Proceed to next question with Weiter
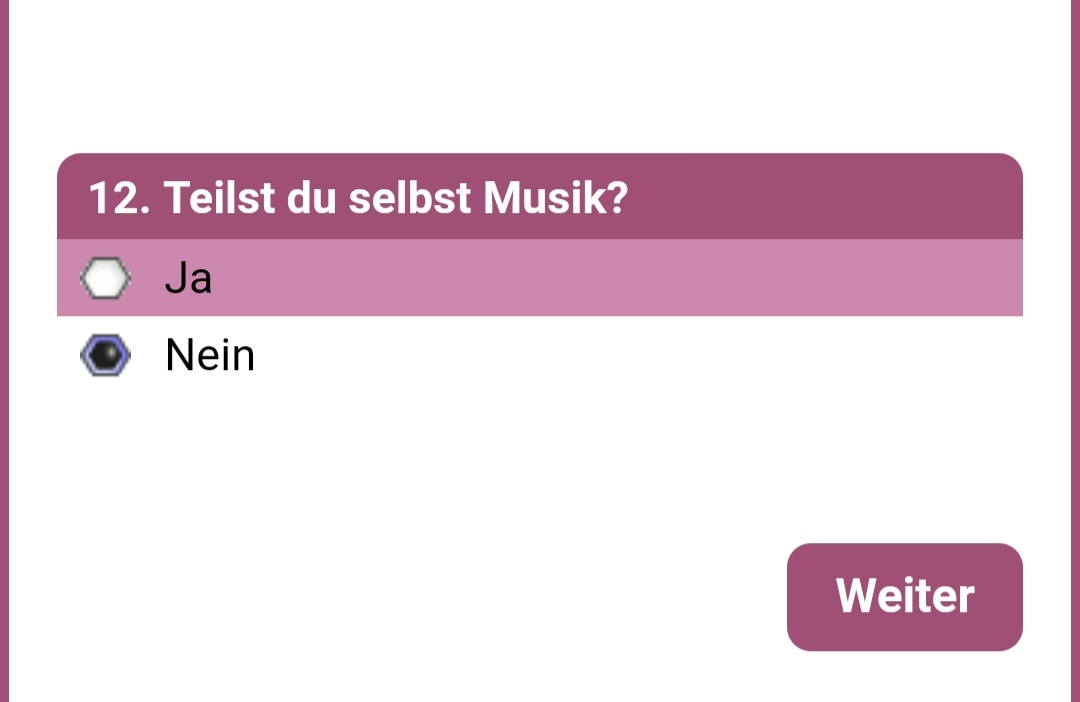The height and width of the screenshot is (702, 1080). (904, 597)
